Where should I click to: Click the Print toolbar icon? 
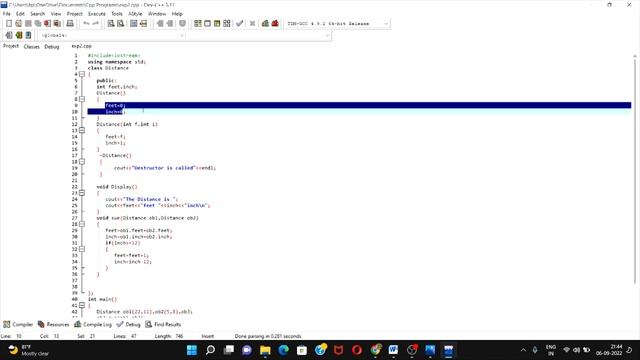click(70, 24)
